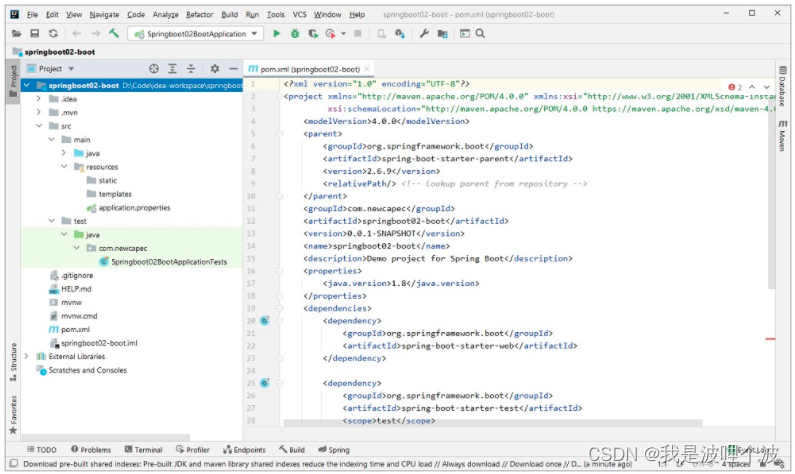The width and height of the screenshot is (795, 474).
Task: Close the pom.xml editor tab
Action: [x=367, y=69]
